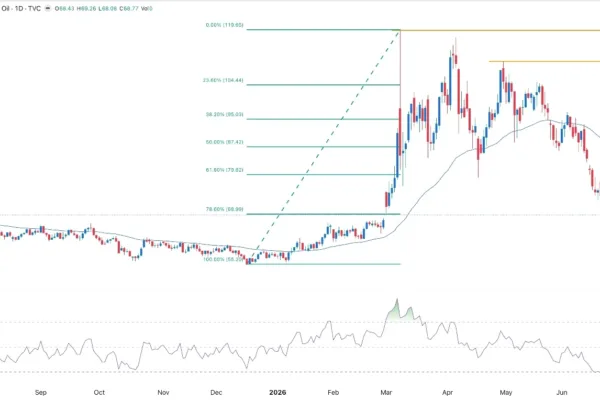Viewport: 600px width, 400px height.
Task: Click the 78.60% Fibonacci level label
Action: 224,209
